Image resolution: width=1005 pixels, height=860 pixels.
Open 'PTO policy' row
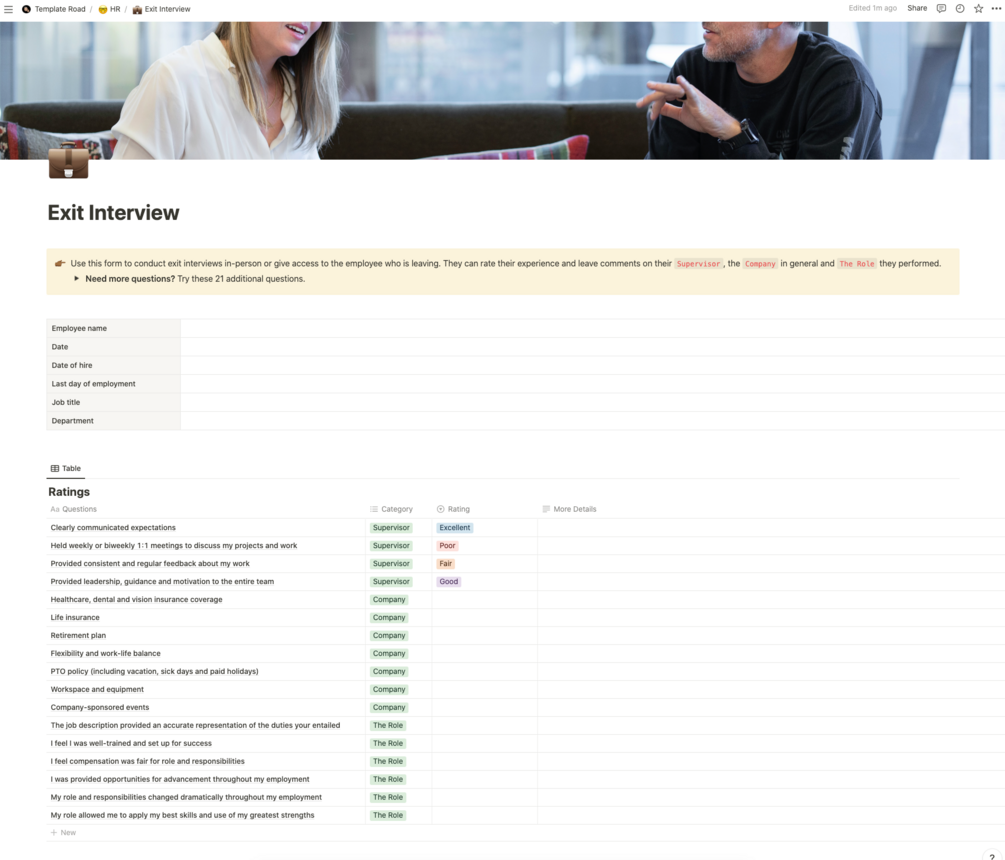(154, 671)
